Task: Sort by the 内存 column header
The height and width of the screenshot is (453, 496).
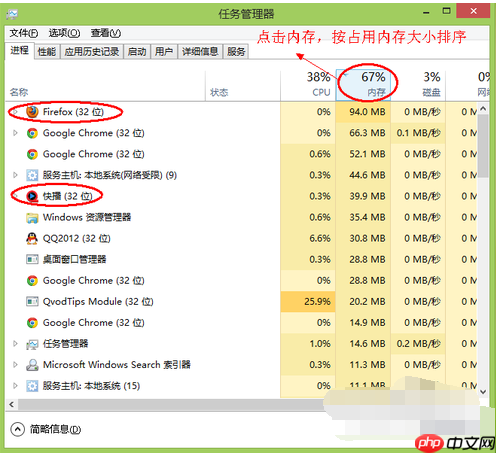Action: click(363, 85)
